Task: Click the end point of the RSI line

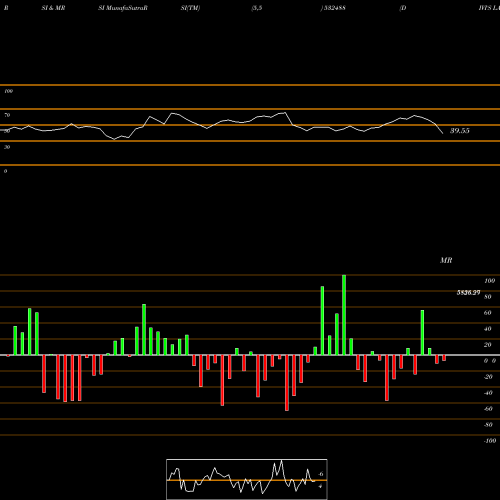Action: (443, 133)
